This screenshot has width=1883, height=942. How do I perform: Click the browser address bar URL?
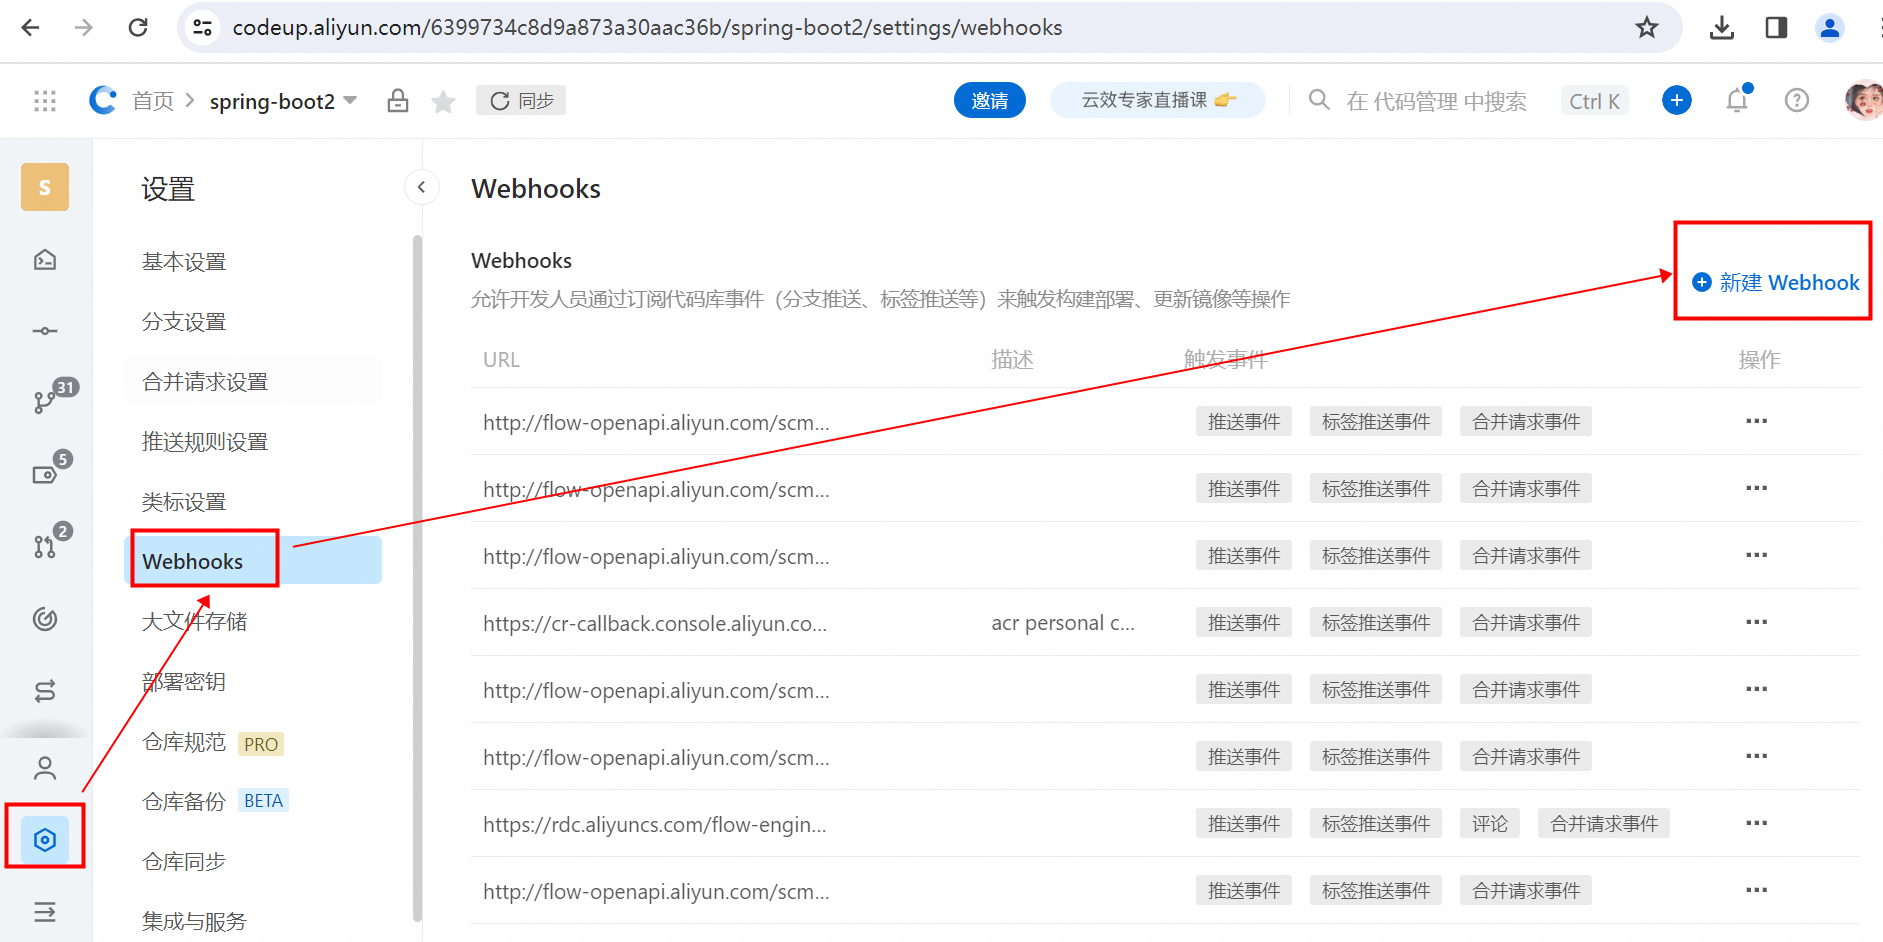647,28
